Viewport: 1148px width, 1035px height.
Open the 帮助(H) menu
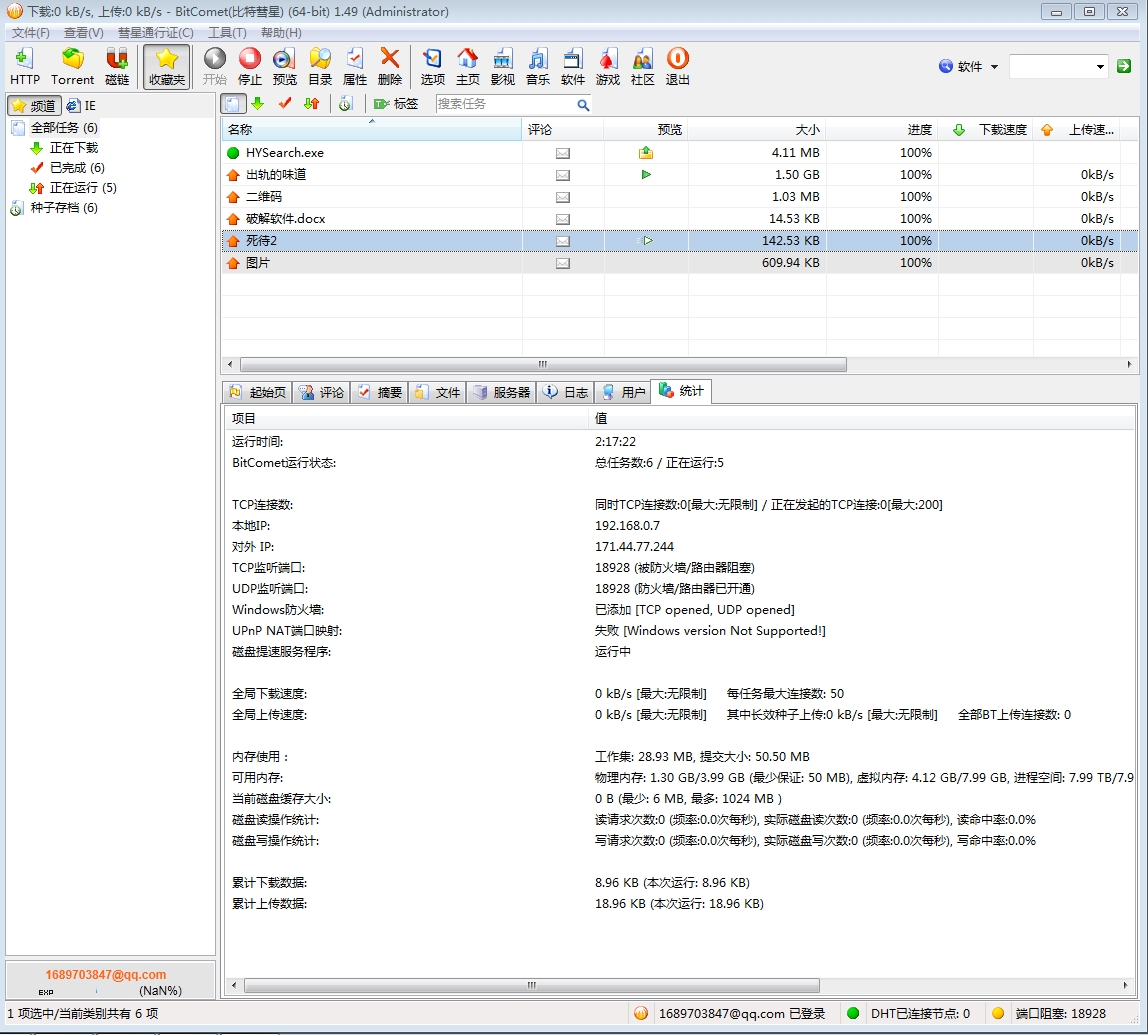281,32
